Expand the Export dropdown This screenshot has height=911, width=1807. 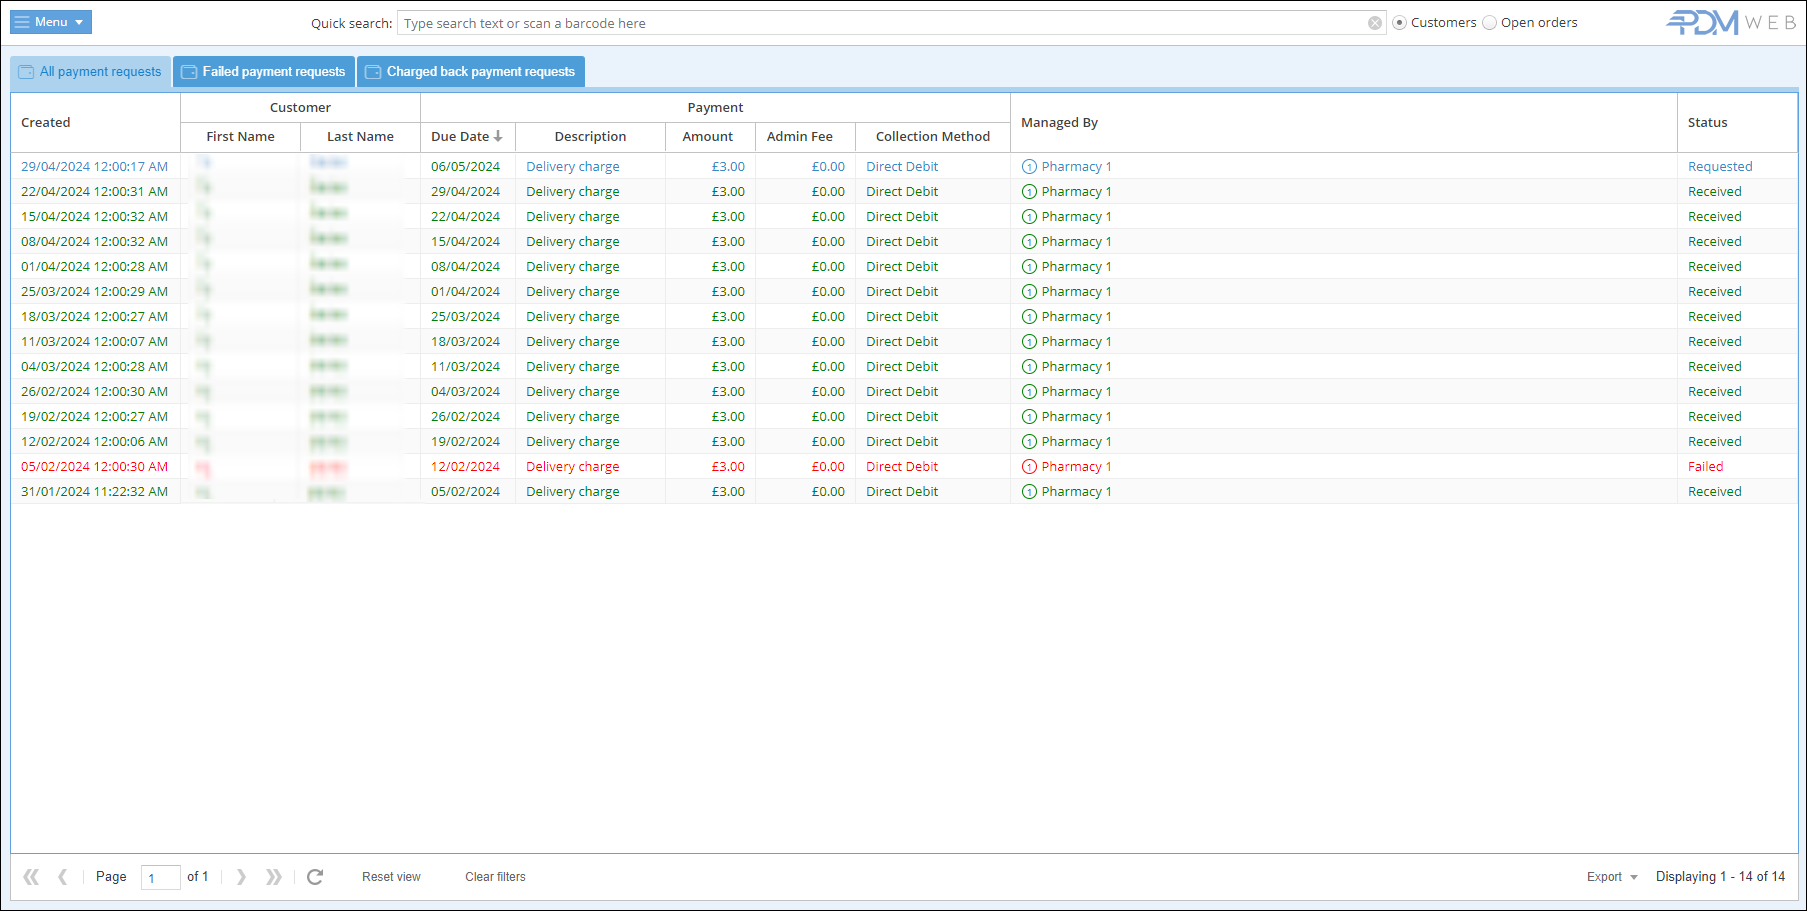pos(1612,877)
